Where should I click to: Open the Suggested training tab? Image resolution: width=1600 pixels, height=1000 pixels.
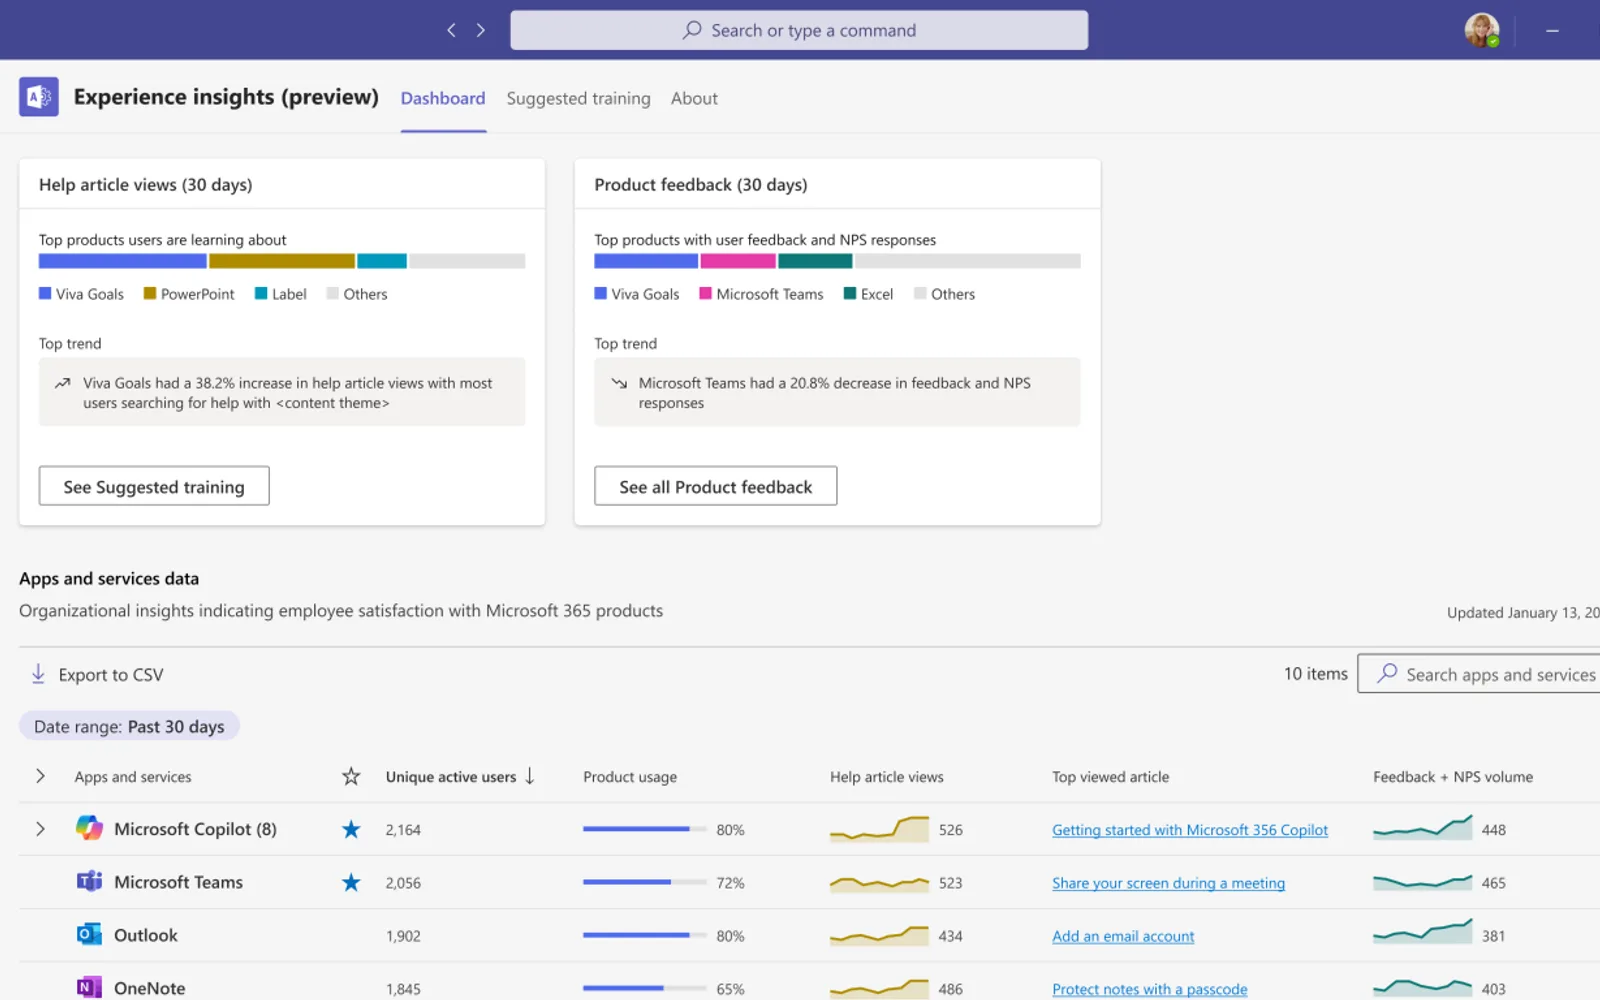[578, 98]
